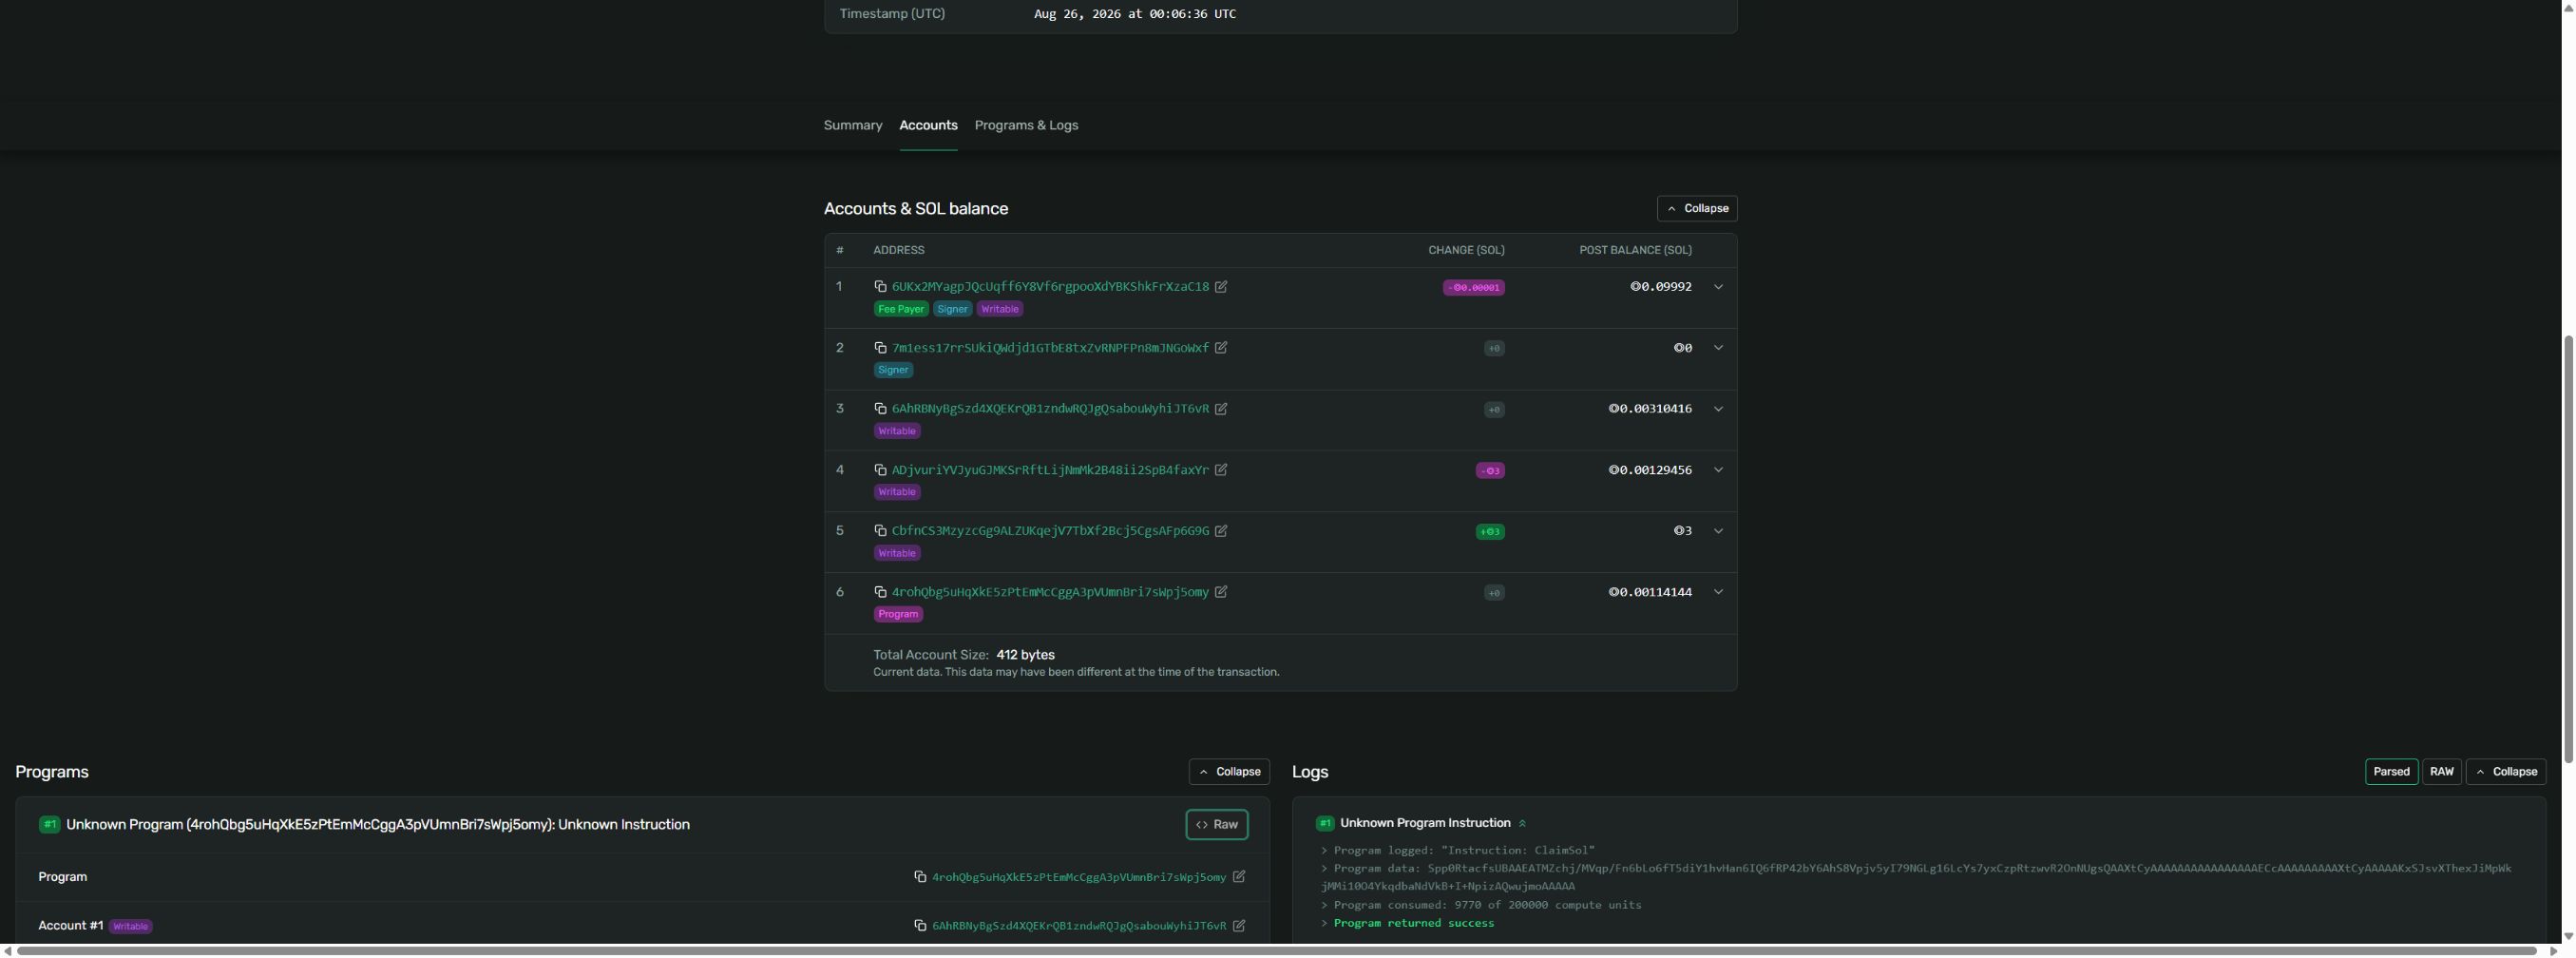The width and height of the screenshot is (2576, 958).
Task: Copy Program address in Programs panel
Action: pos(920,877)
